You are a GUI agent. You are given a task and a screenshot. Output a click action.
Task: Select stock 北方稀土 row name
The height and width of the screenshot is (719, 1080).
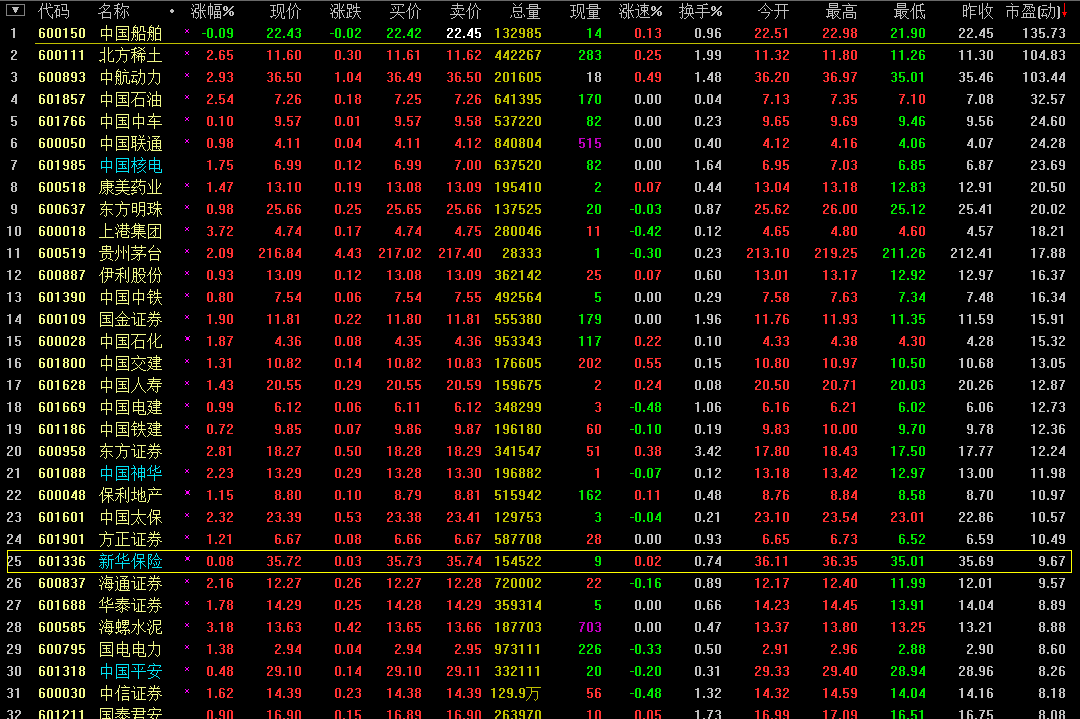tap(131, 55)
